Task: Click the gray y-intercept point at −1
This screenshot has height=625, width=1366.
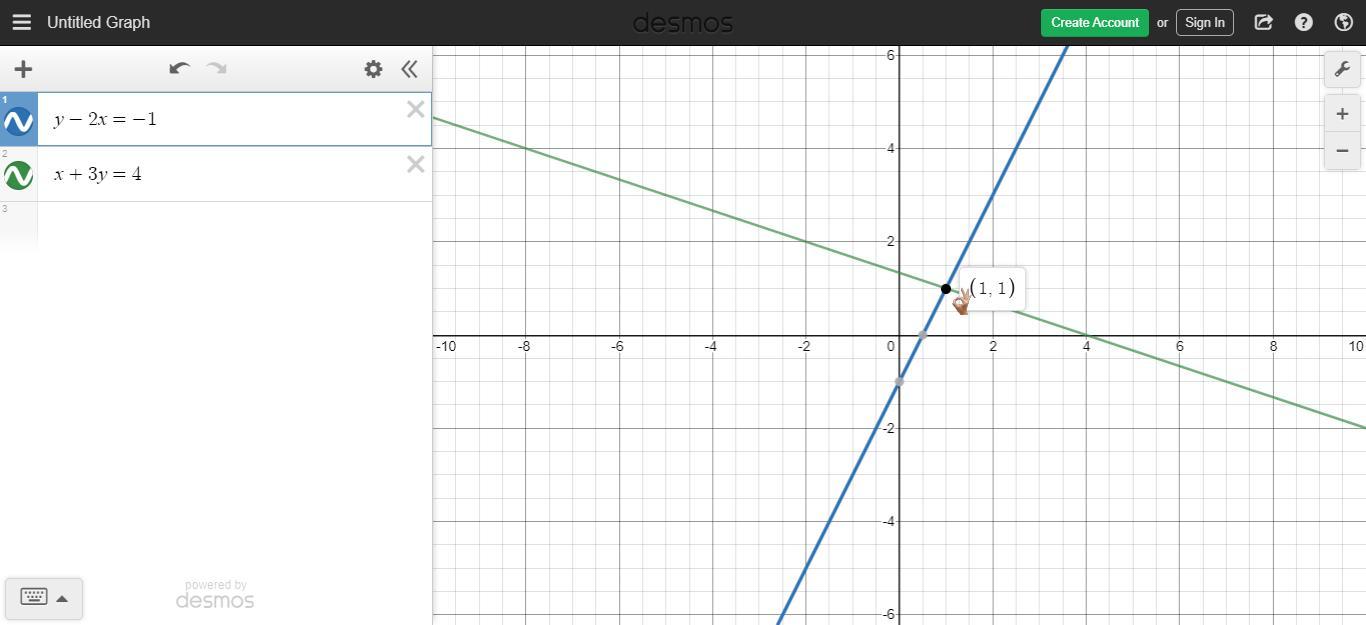Action: tap(899, 382)
